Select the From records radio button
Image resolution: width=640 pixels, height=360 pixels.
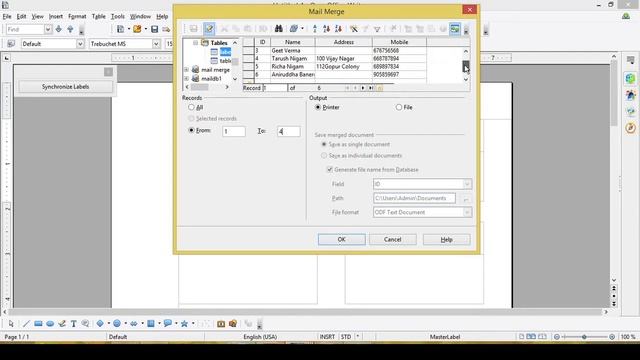tap(191, 130)
